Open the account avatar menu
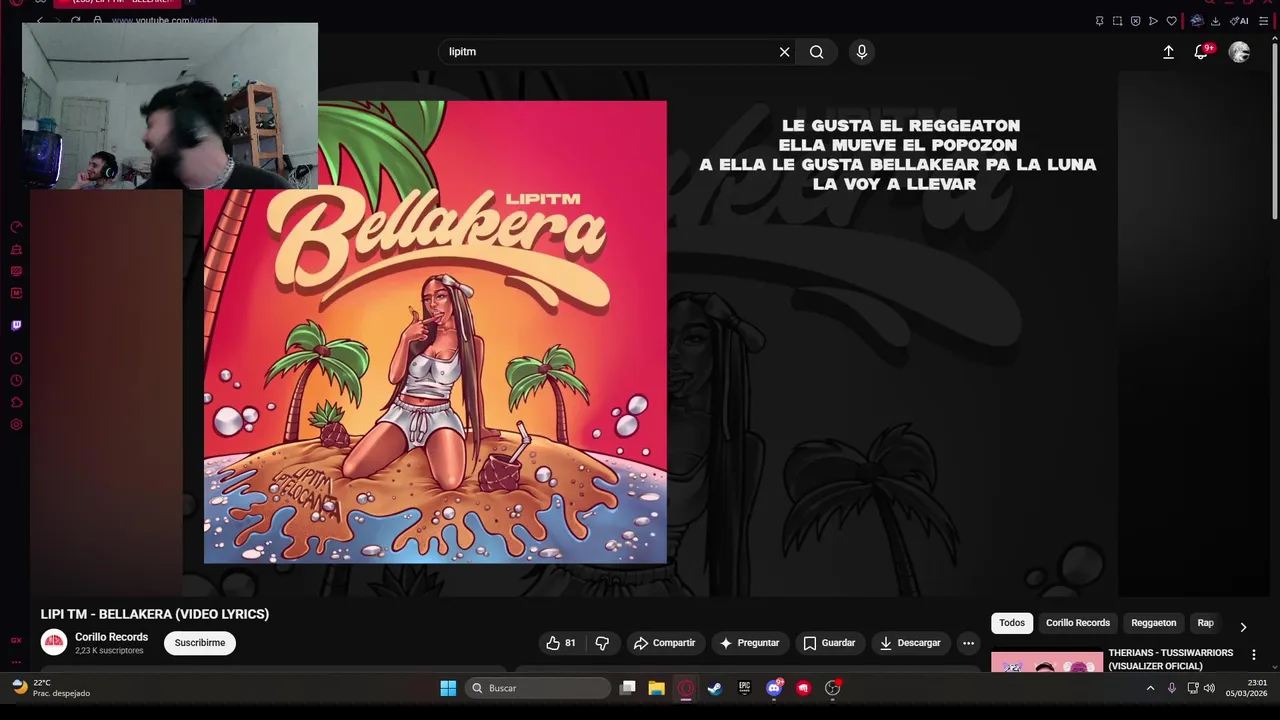 click(x=1239, y=52)
